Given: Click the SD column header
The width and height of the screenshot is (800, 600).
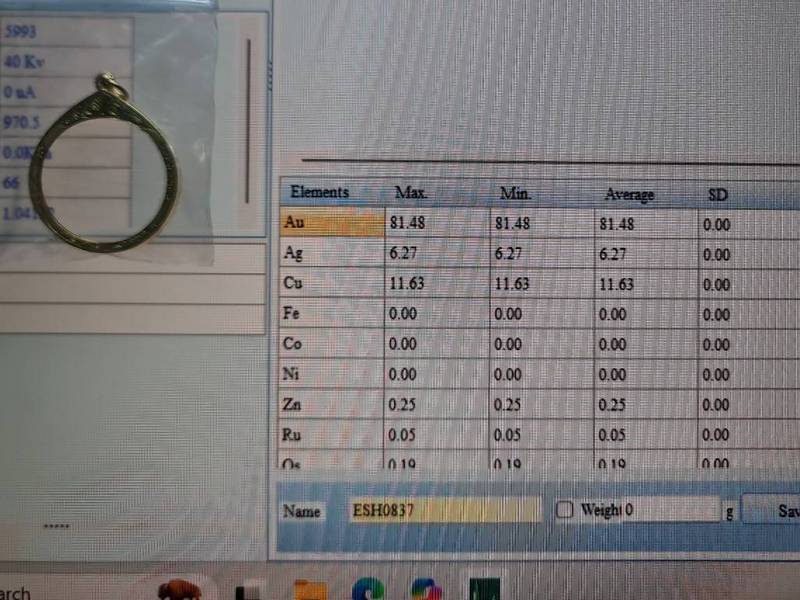Looking at the screenshot, I should pyautogui.click(x=717, y=194).
